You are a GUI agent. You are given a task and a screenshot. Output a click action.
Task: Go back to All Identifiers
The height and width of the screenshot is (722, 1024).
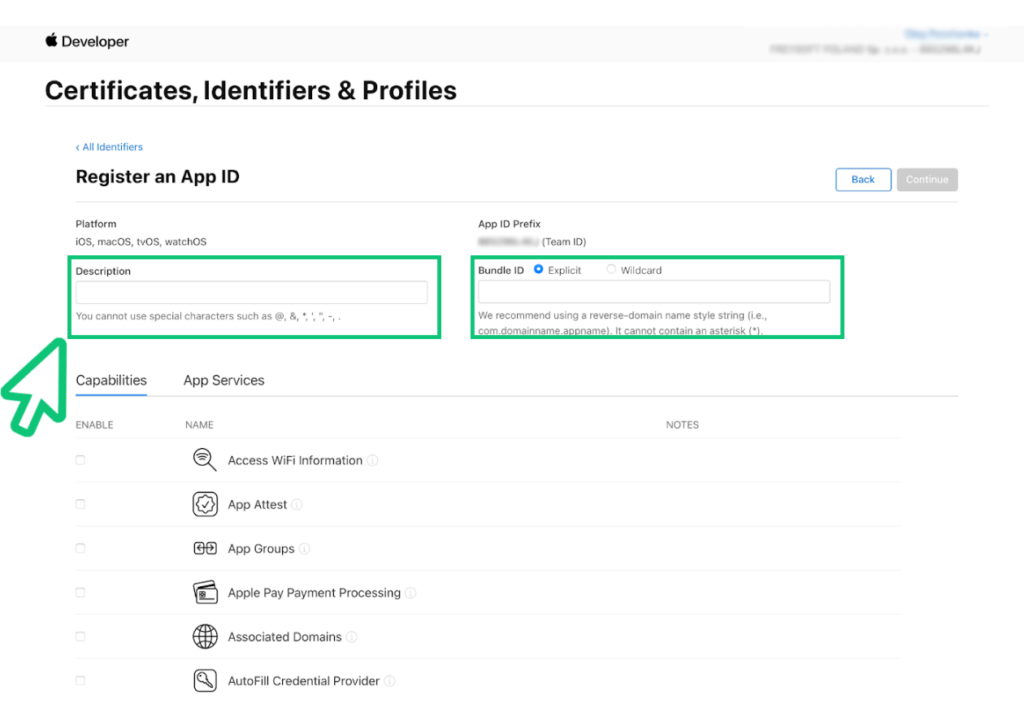click(109, 147)
